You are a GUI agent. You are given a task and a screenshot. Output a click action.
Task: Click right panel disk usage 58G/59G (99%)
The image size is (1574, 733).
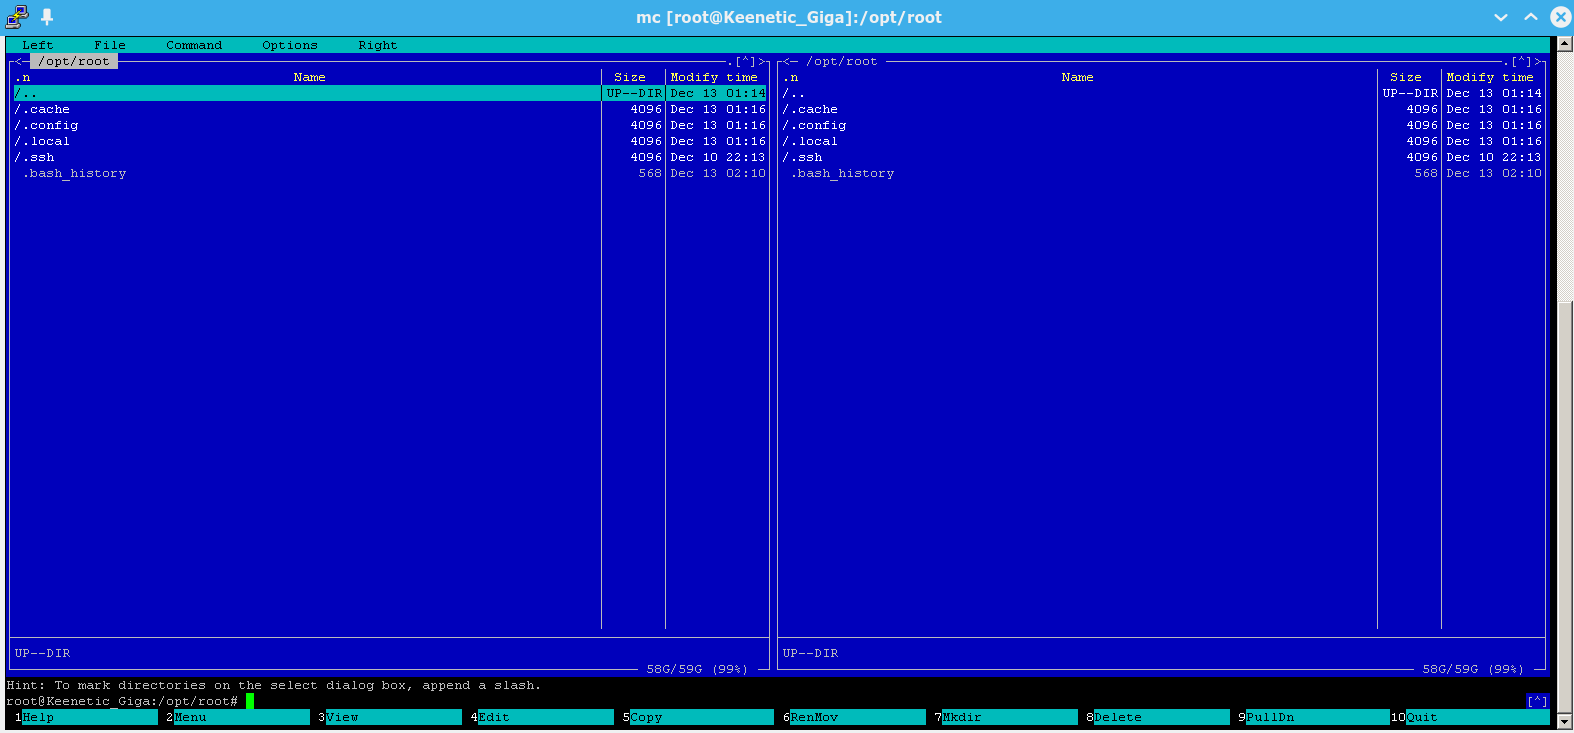pyautogui.click(x=1474, y=669)
